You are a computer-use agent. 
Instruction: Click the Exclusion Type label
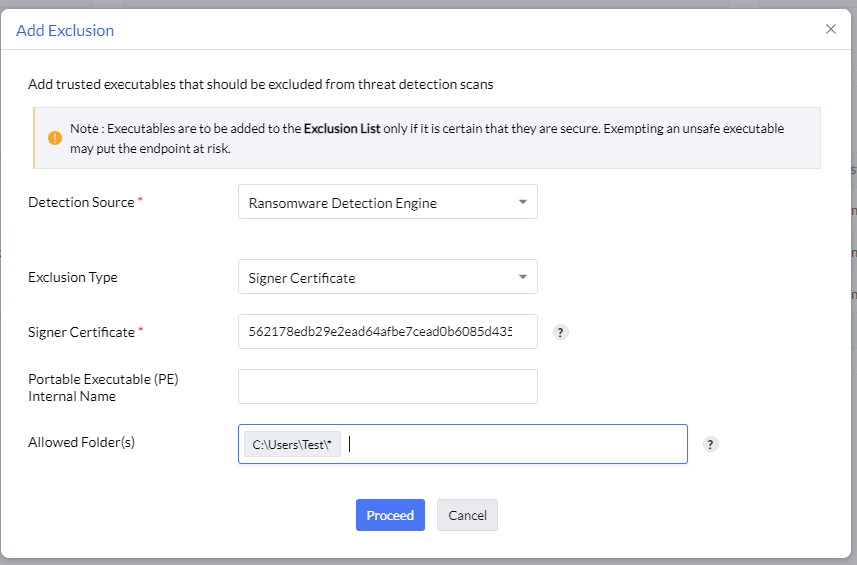73,278
